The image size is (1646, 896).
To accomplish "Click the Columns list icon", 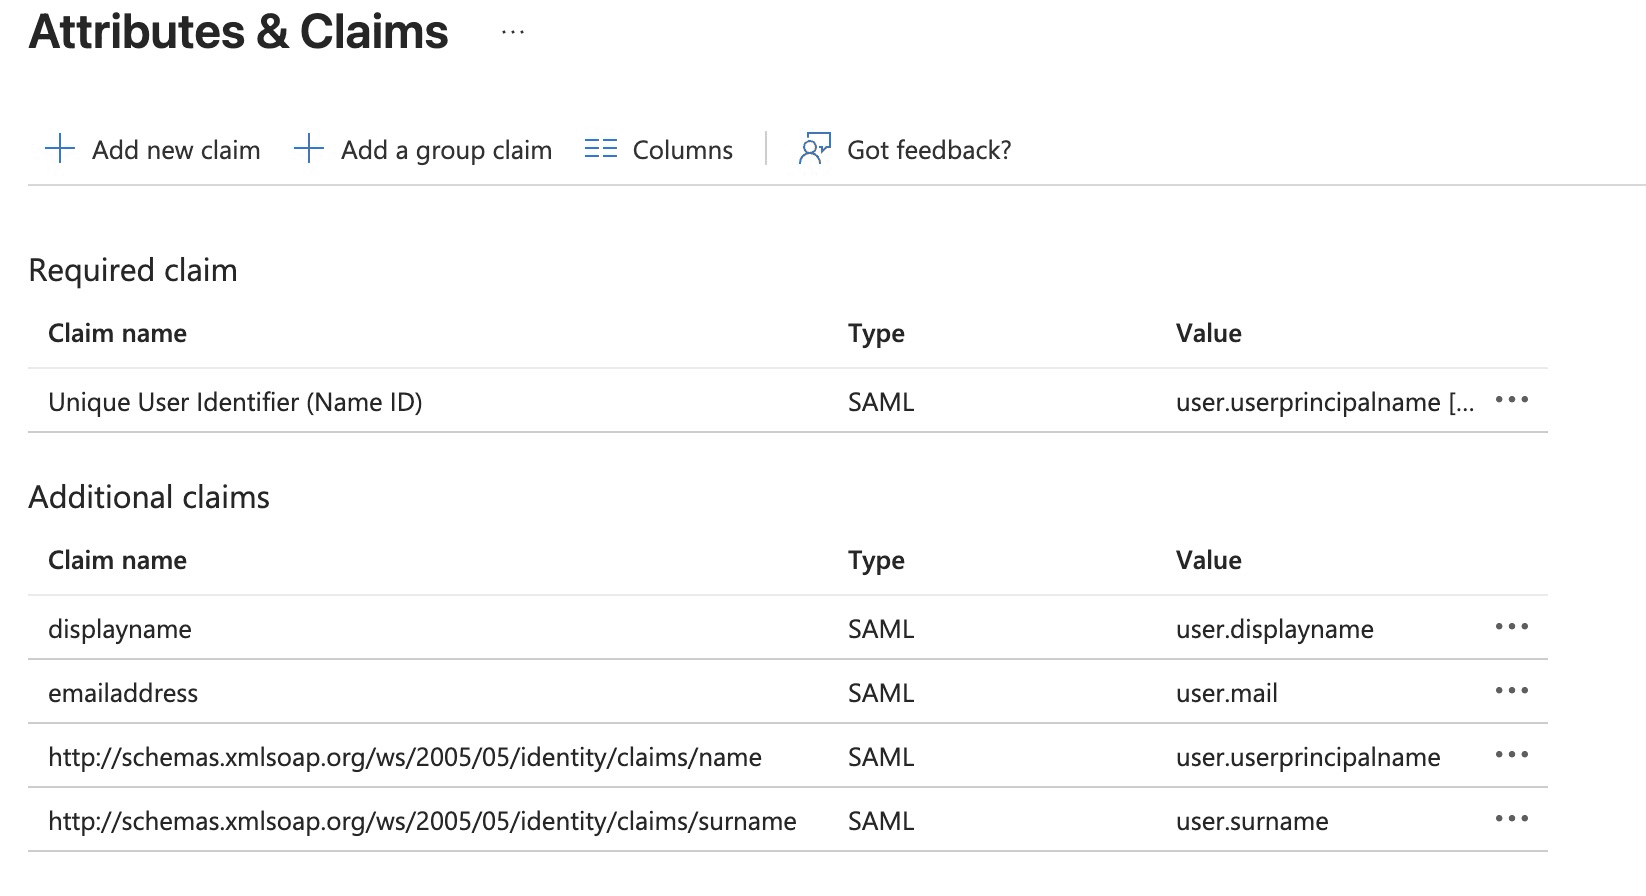I will point(600,150).
